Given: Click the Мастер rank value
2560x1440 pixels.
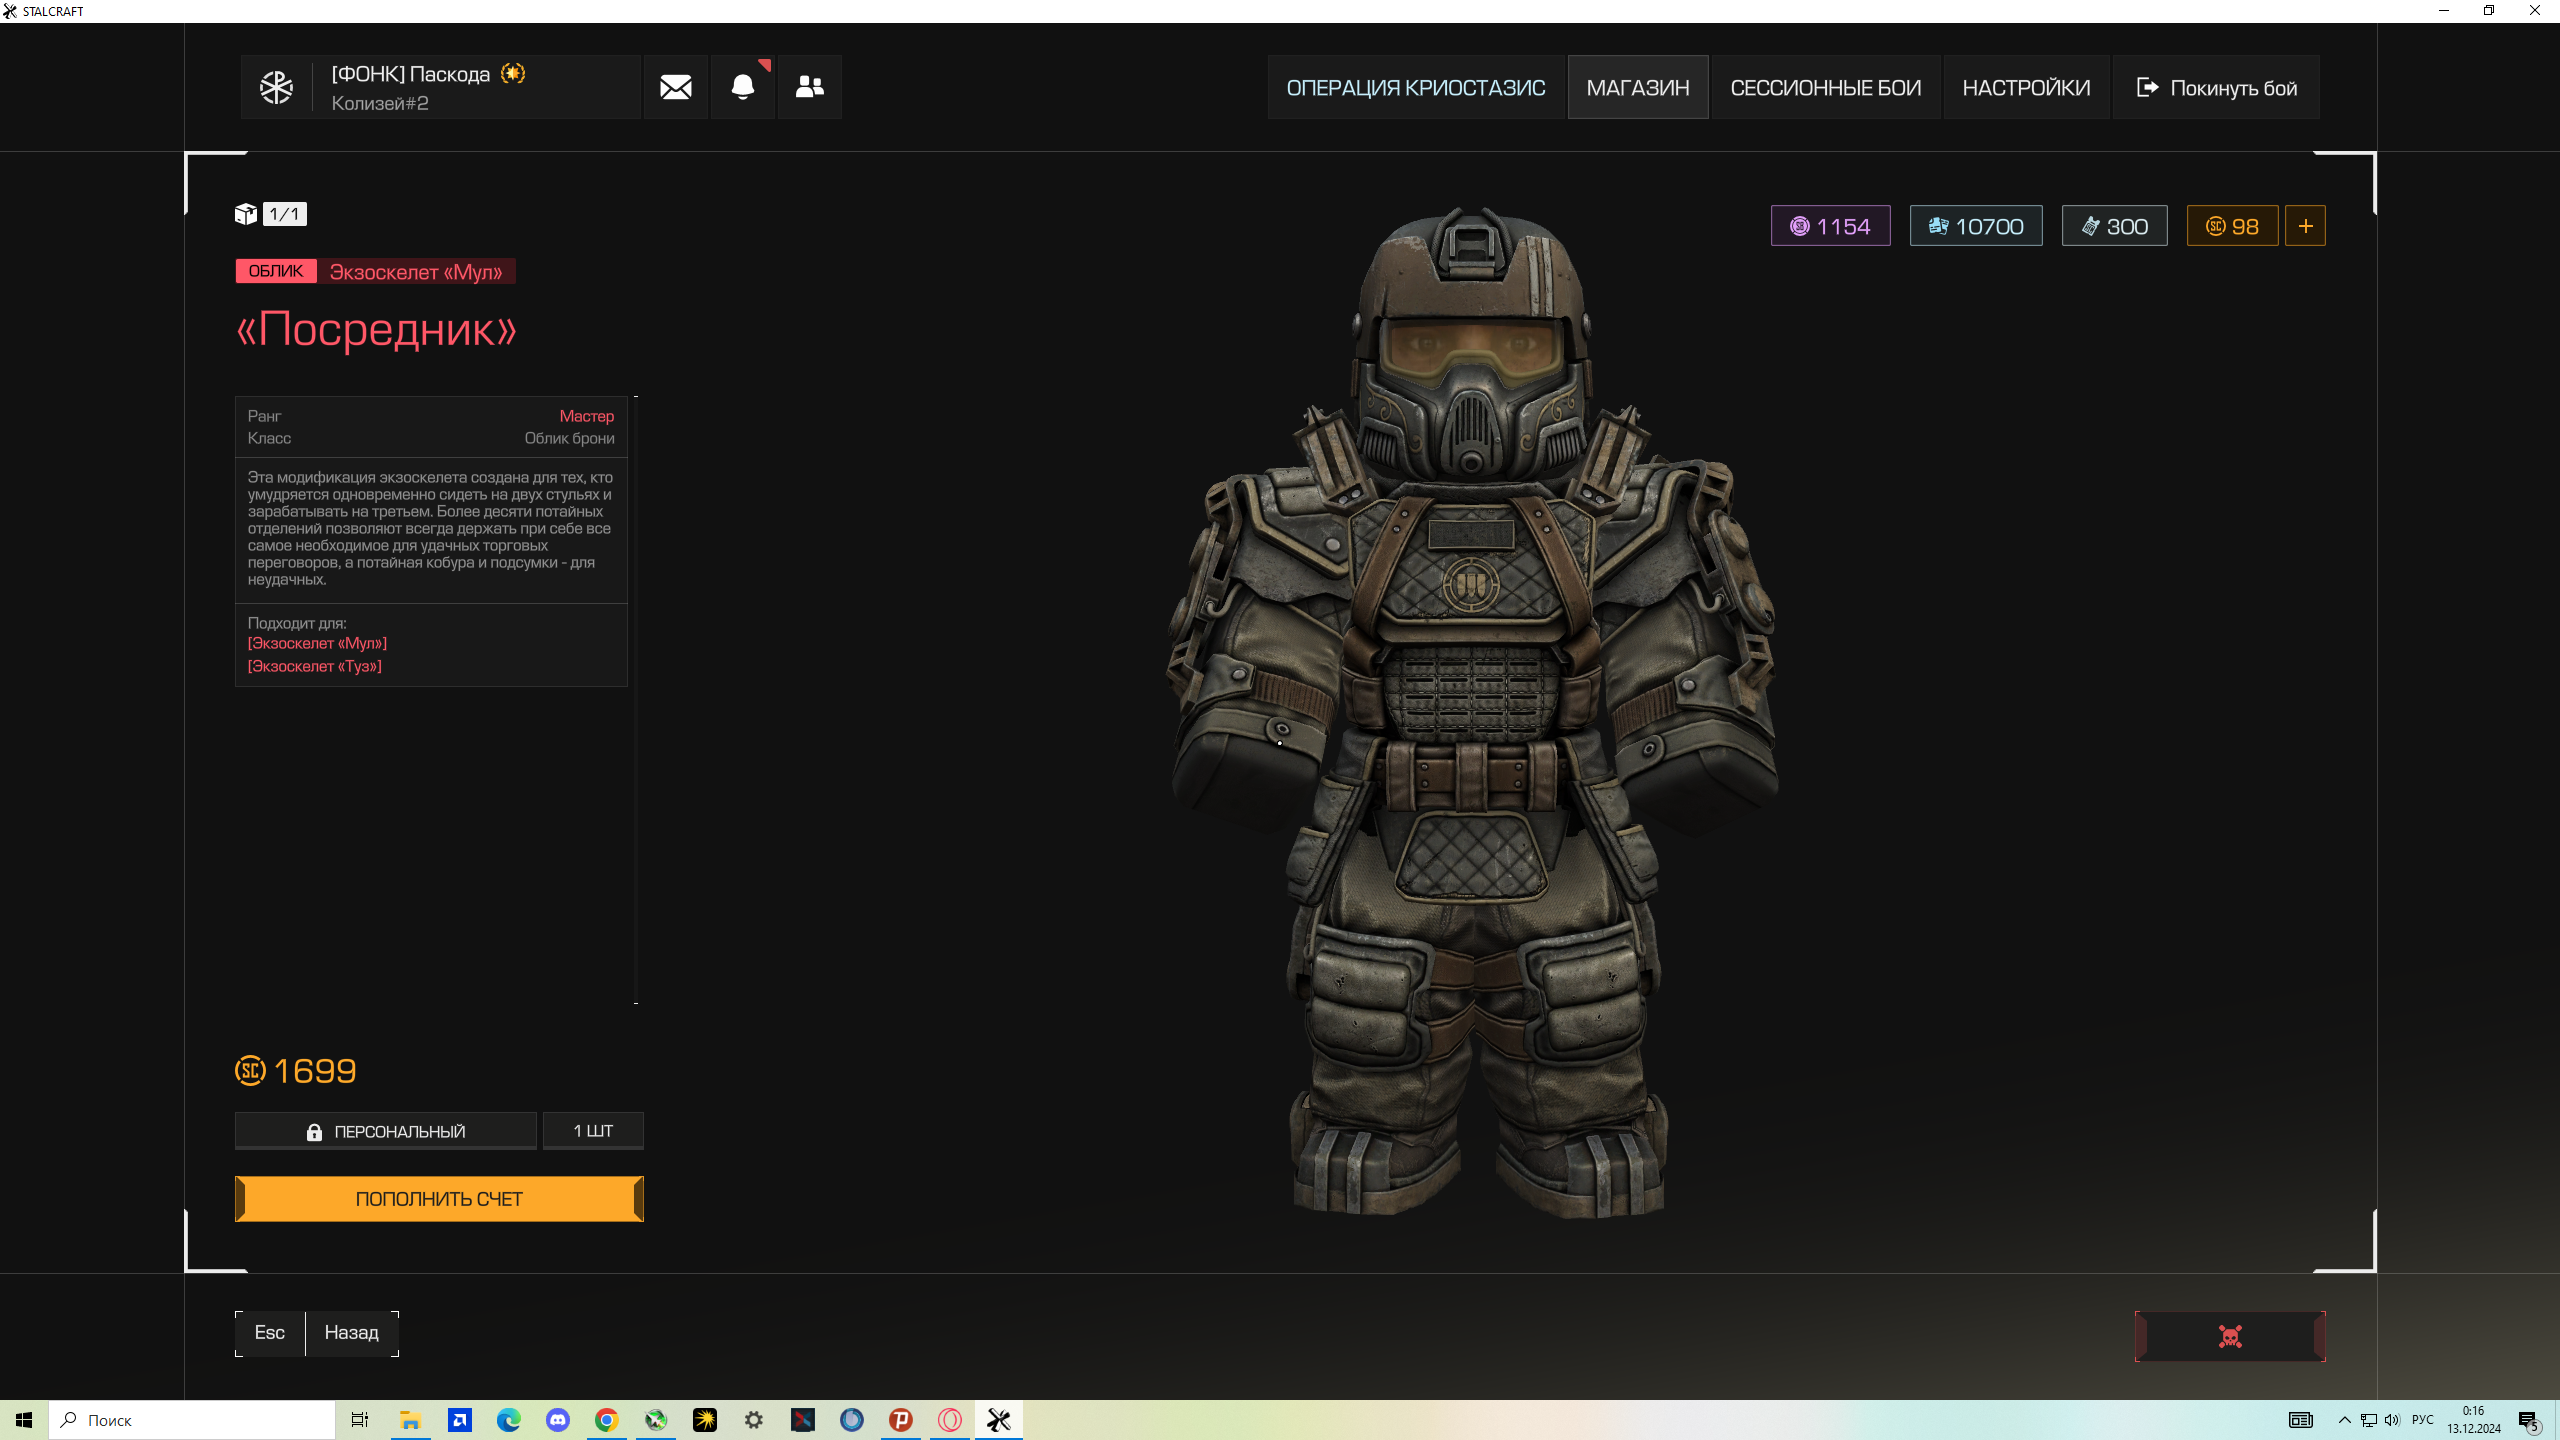Looking at the screenshot, I should coord(587,416).
